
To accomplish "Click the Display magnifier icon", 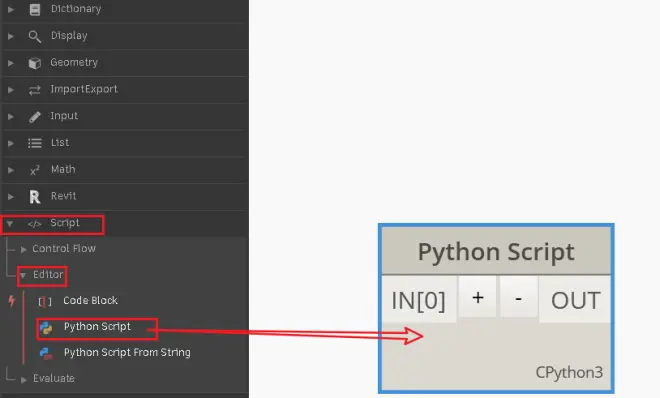I will (x=35, y=37).
